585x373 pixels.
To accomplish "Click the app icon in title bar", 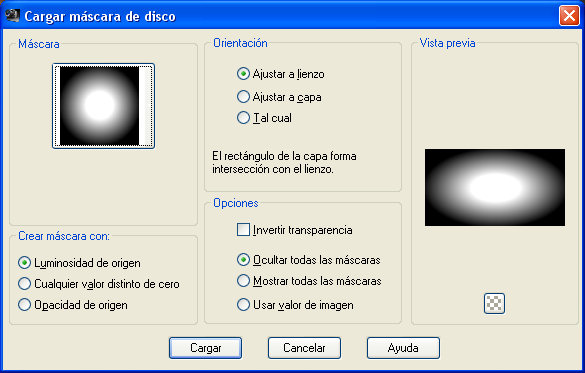I will tap(12, 16).
